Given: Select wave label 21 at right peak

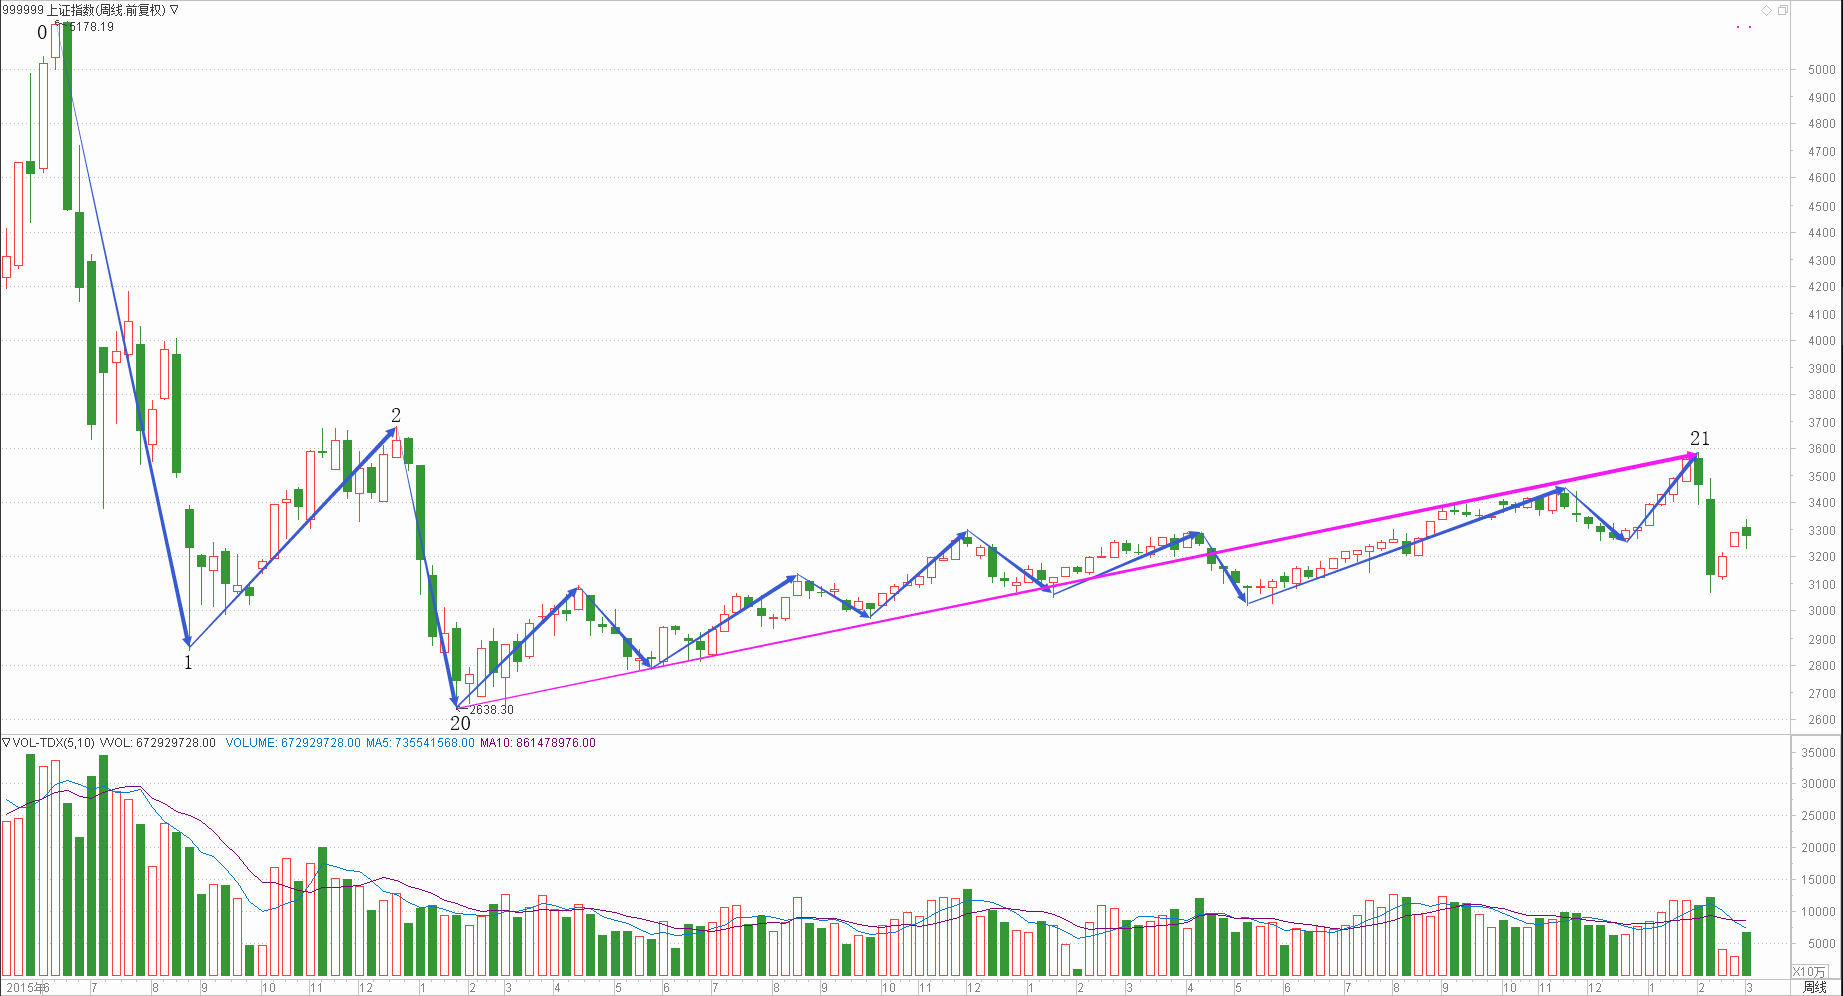Looking at the screenshot, I should (1700, 438).
